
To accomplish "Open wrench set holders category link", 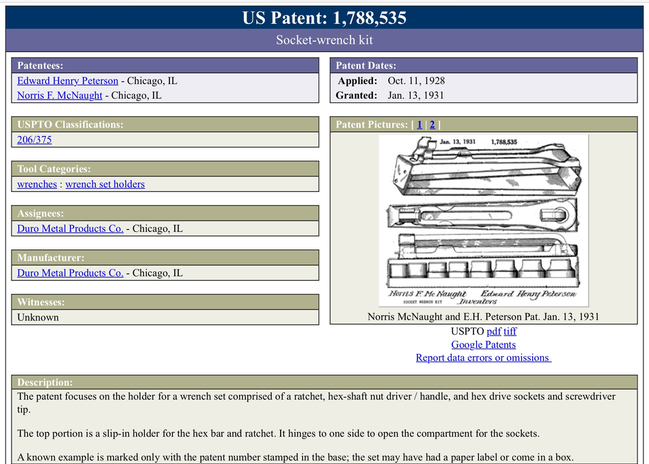I will tap(105, 184).
